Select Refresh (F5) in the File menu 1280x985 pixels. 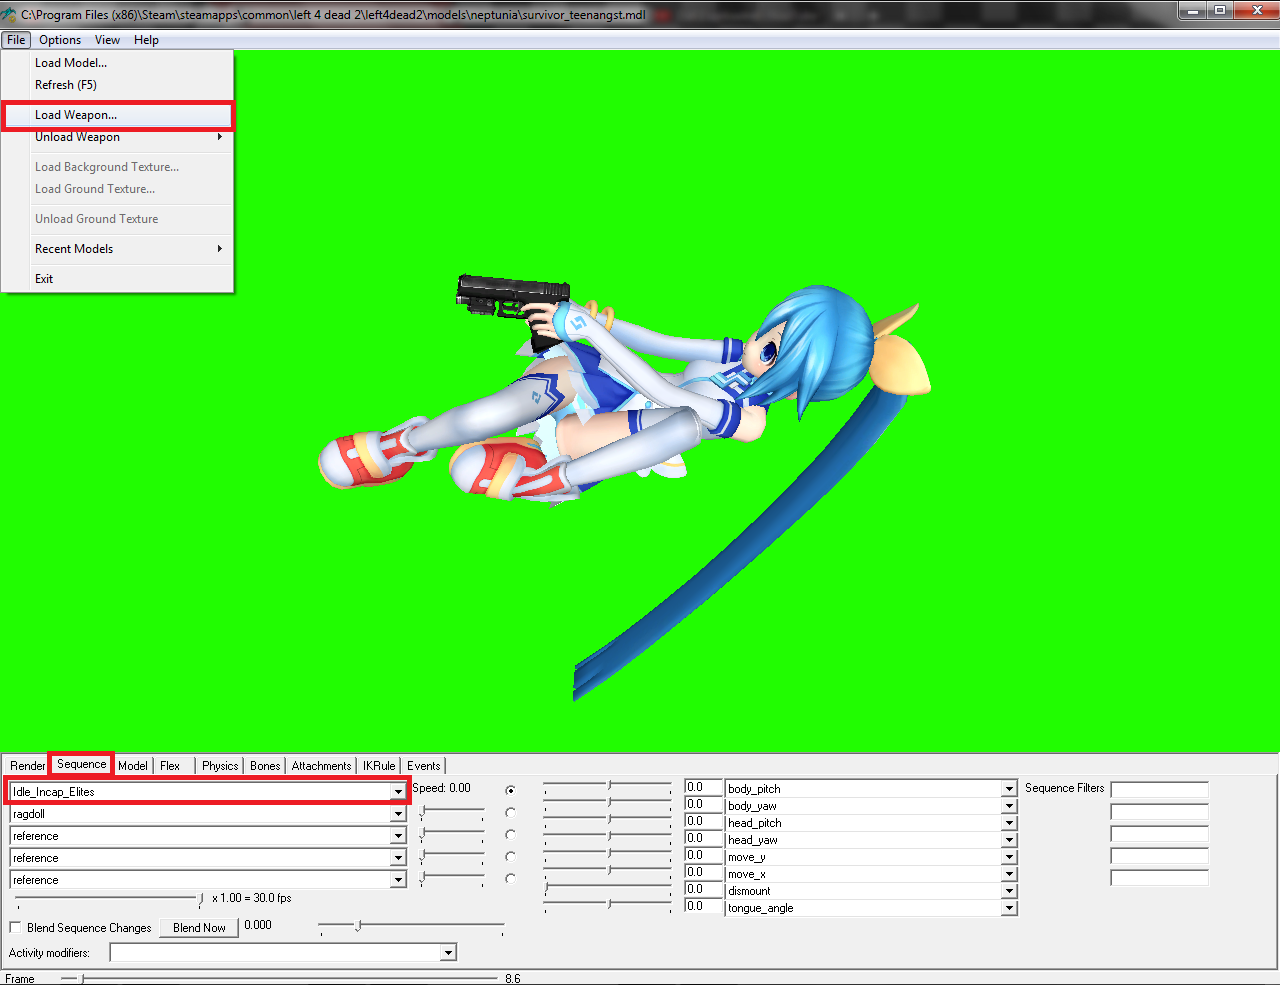pos(117,85)
